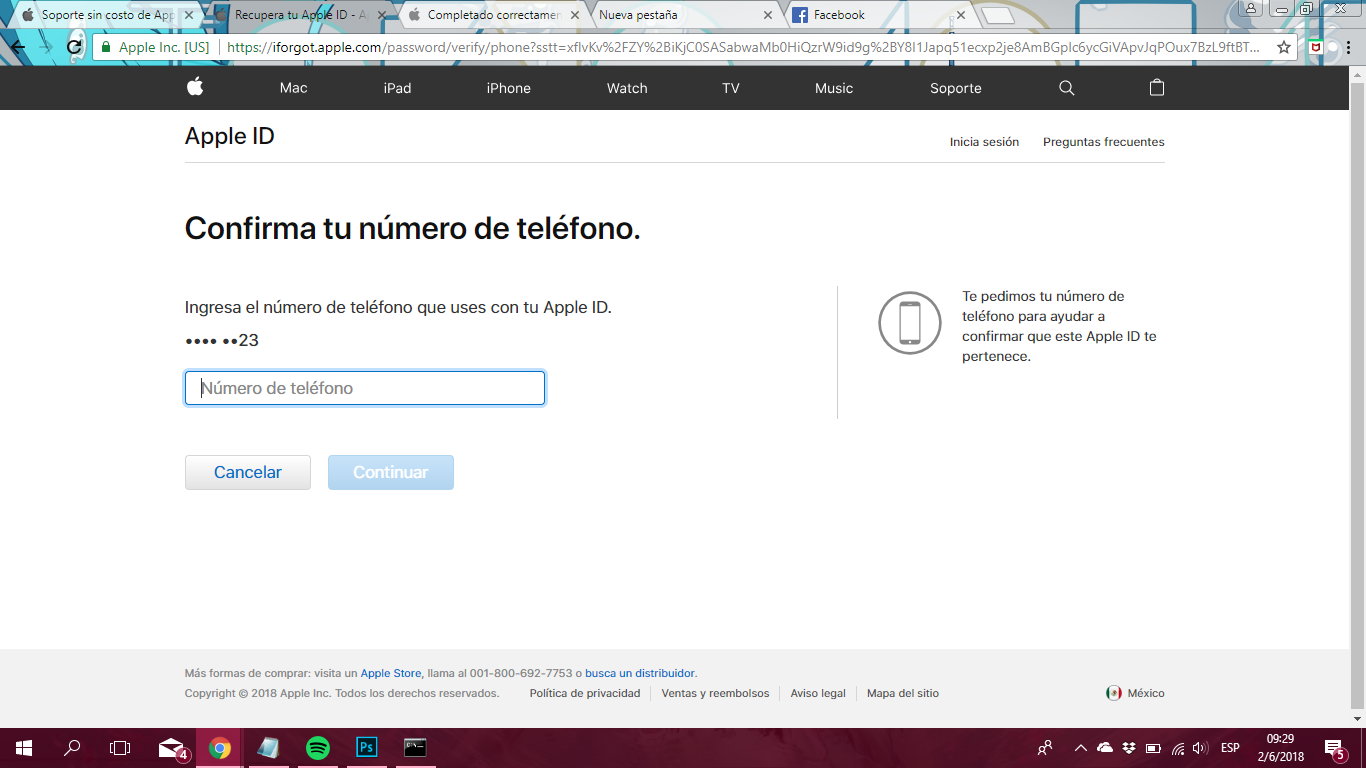Image resolution: width=1366 pixels, height=768 pixels.
Task: Click the notepad app icon on the taskbar
Action: pos(269,748)
